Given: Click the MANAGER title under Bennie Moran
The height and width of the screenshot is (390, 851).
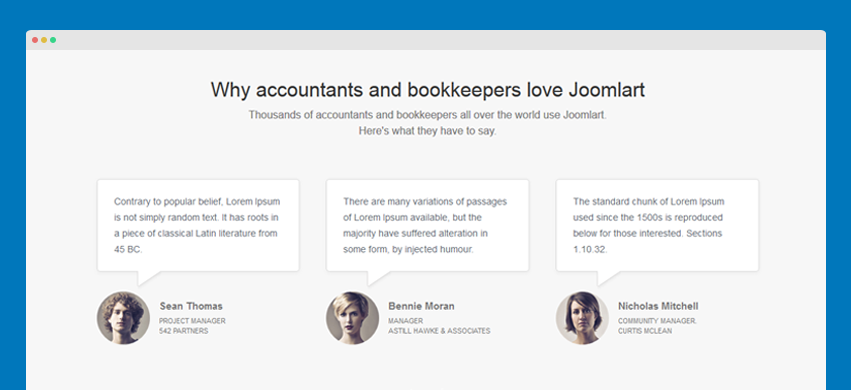Looking at the screenshot, I should (405, 321).
